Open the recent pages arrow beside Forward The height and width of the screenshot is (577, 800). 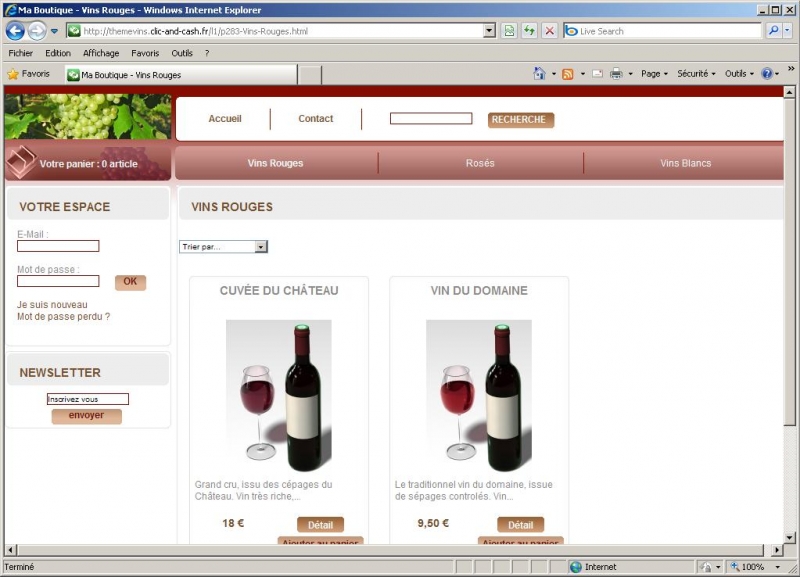(x=55, y=31)
